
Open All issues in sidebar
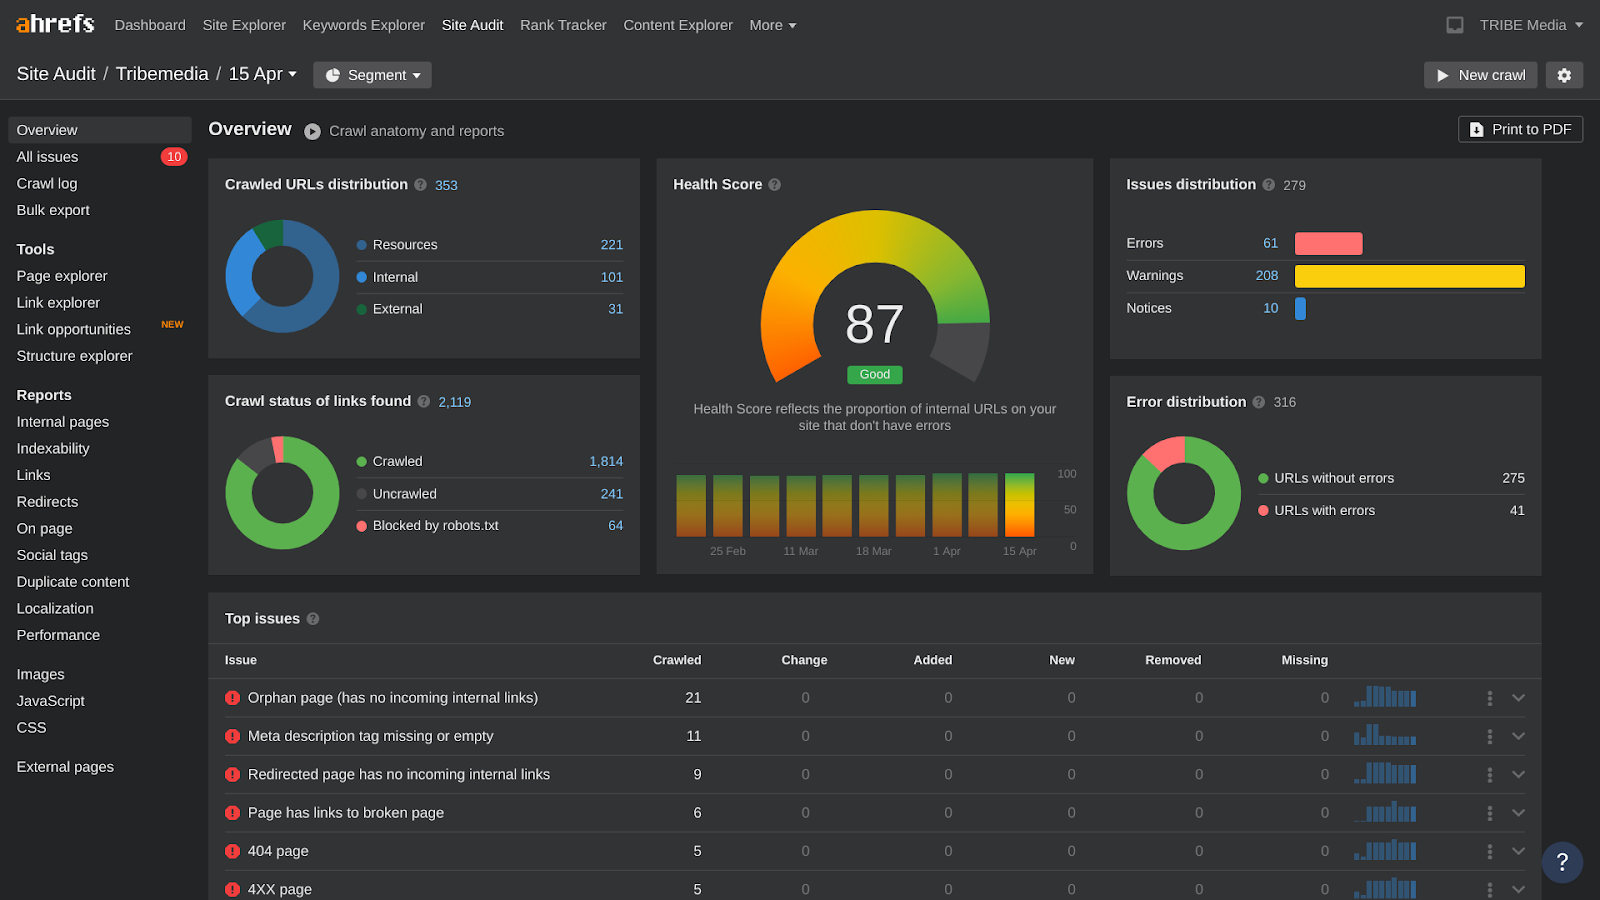pyautogui.click(x=47, y=157)
